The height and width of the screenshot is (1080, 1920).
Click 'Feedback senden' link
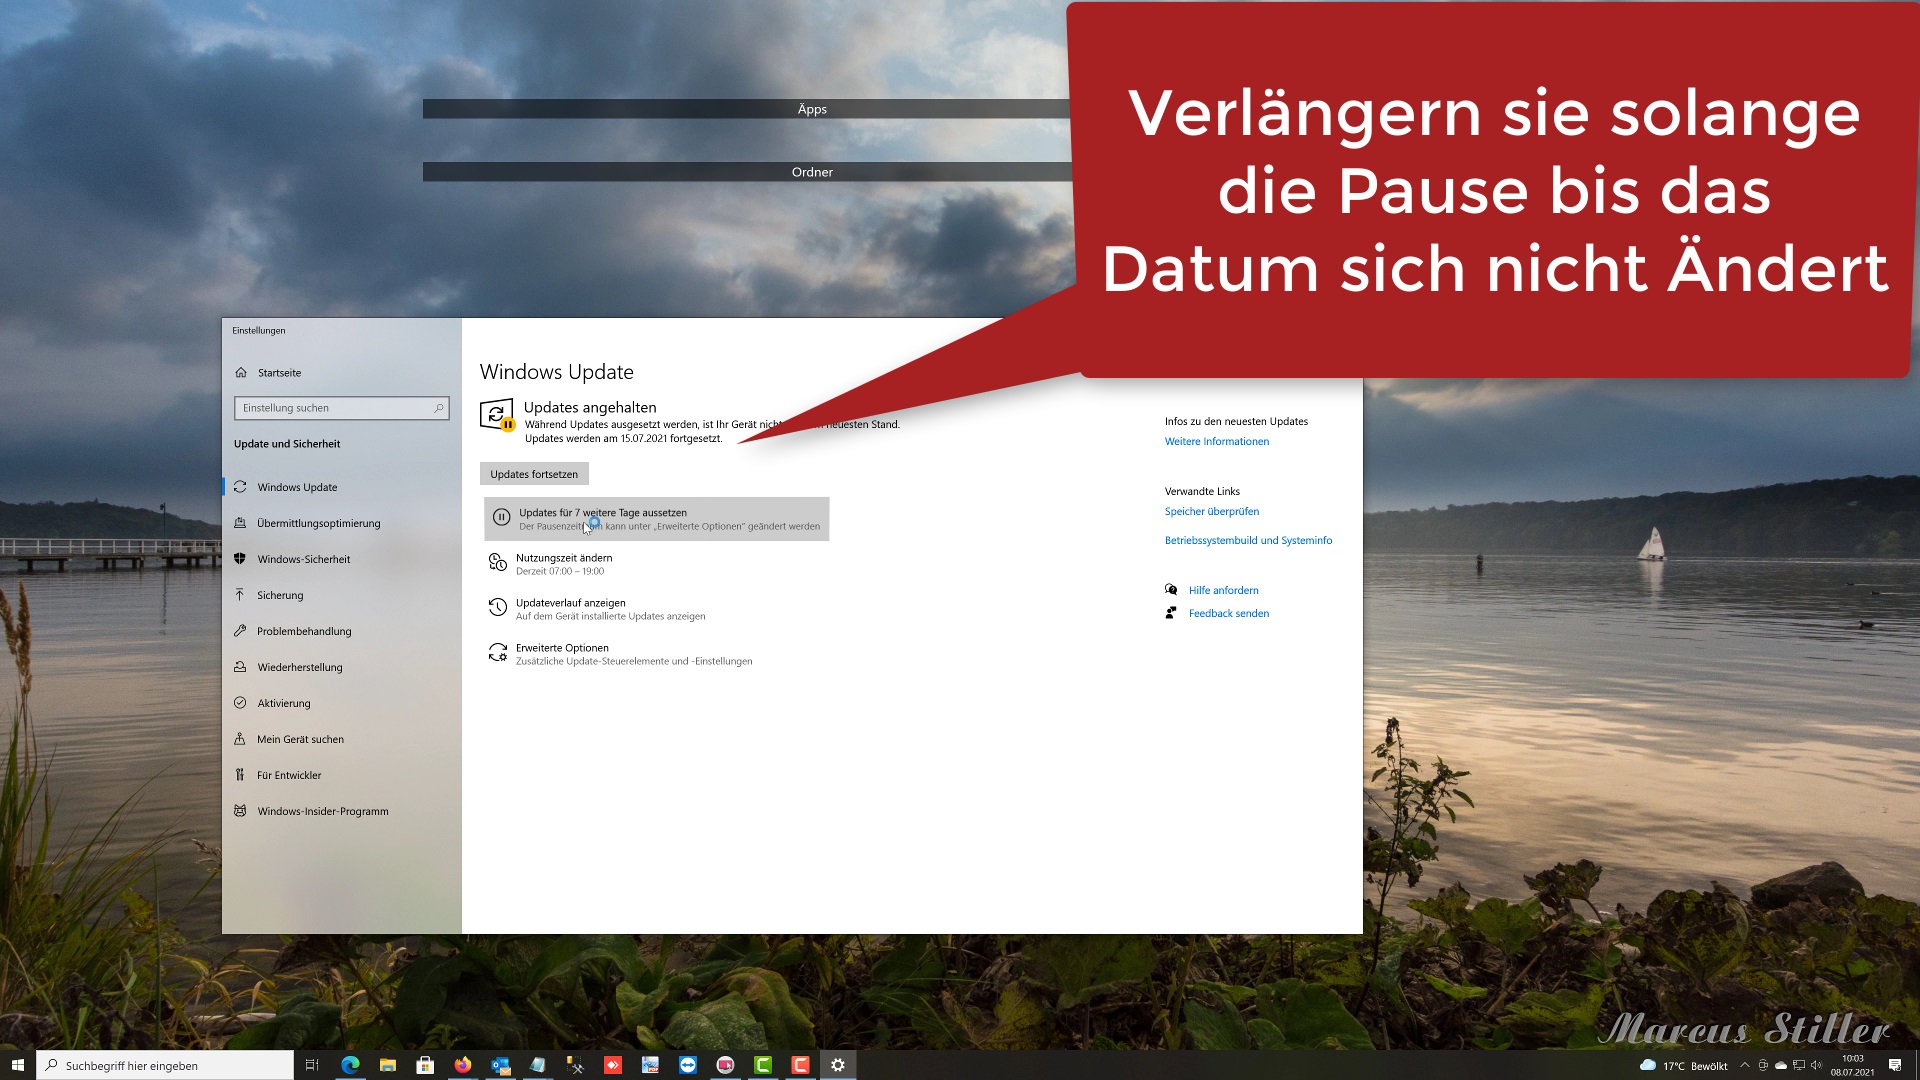click(x=1229, y=613)
